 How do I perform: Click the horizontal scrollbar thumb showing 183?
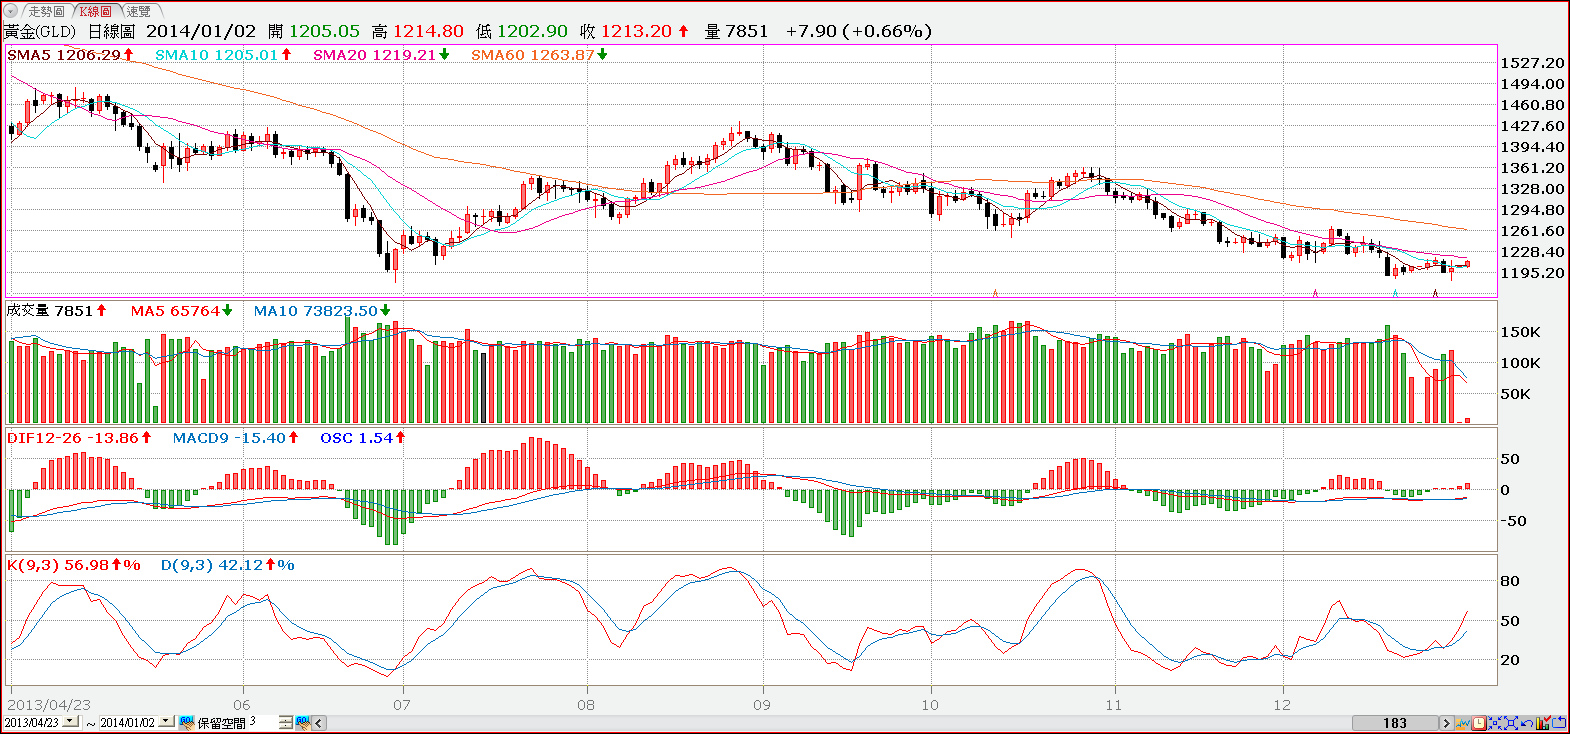1395,723
